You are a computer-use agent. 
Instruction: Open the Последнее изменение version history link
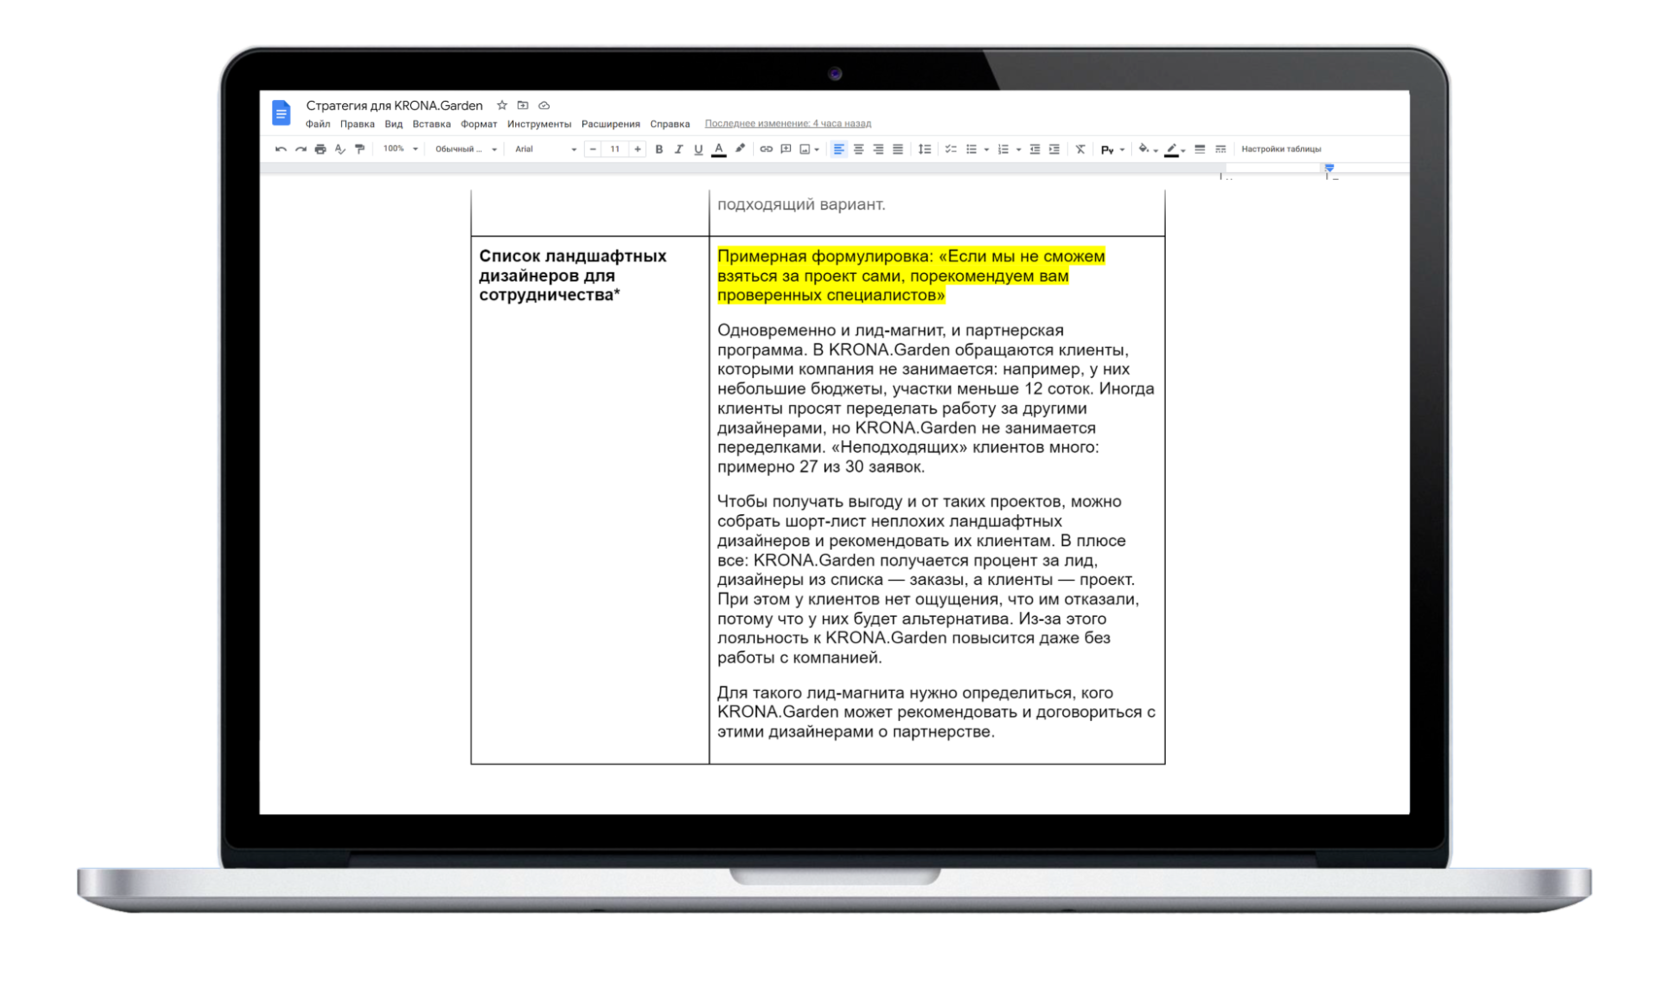coord(788,124)
